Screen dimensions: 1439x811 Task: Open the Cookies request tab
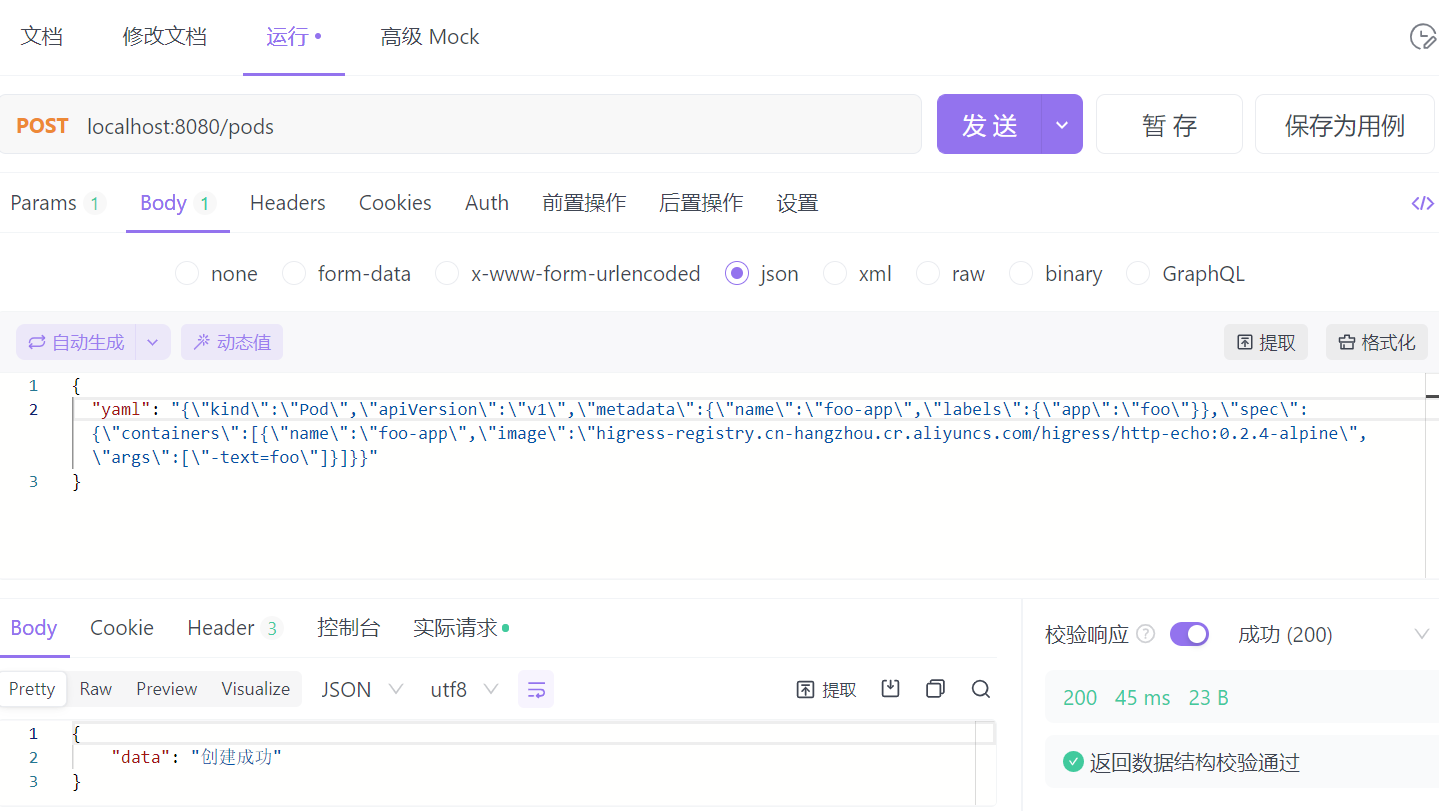pos(395,203)
